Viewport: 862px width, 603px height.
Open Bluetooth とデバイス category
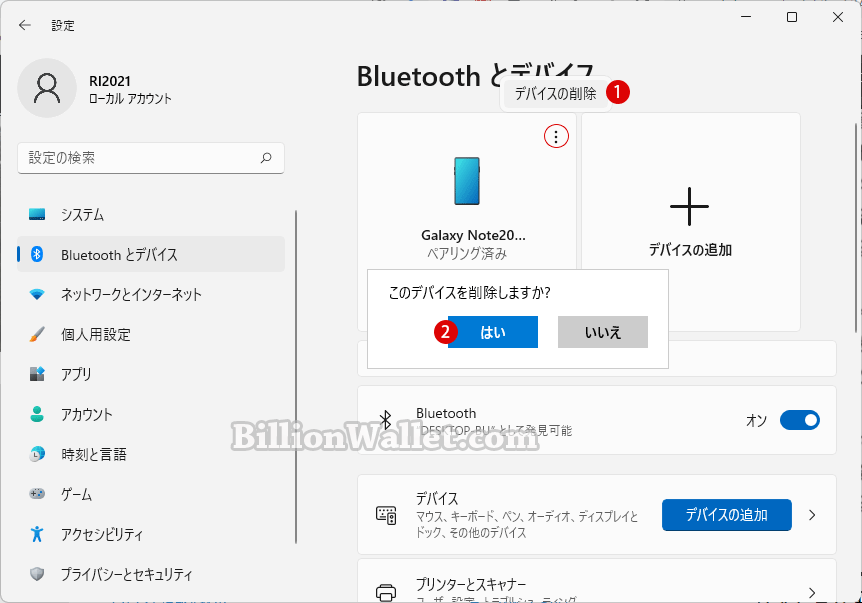point(151,254)
